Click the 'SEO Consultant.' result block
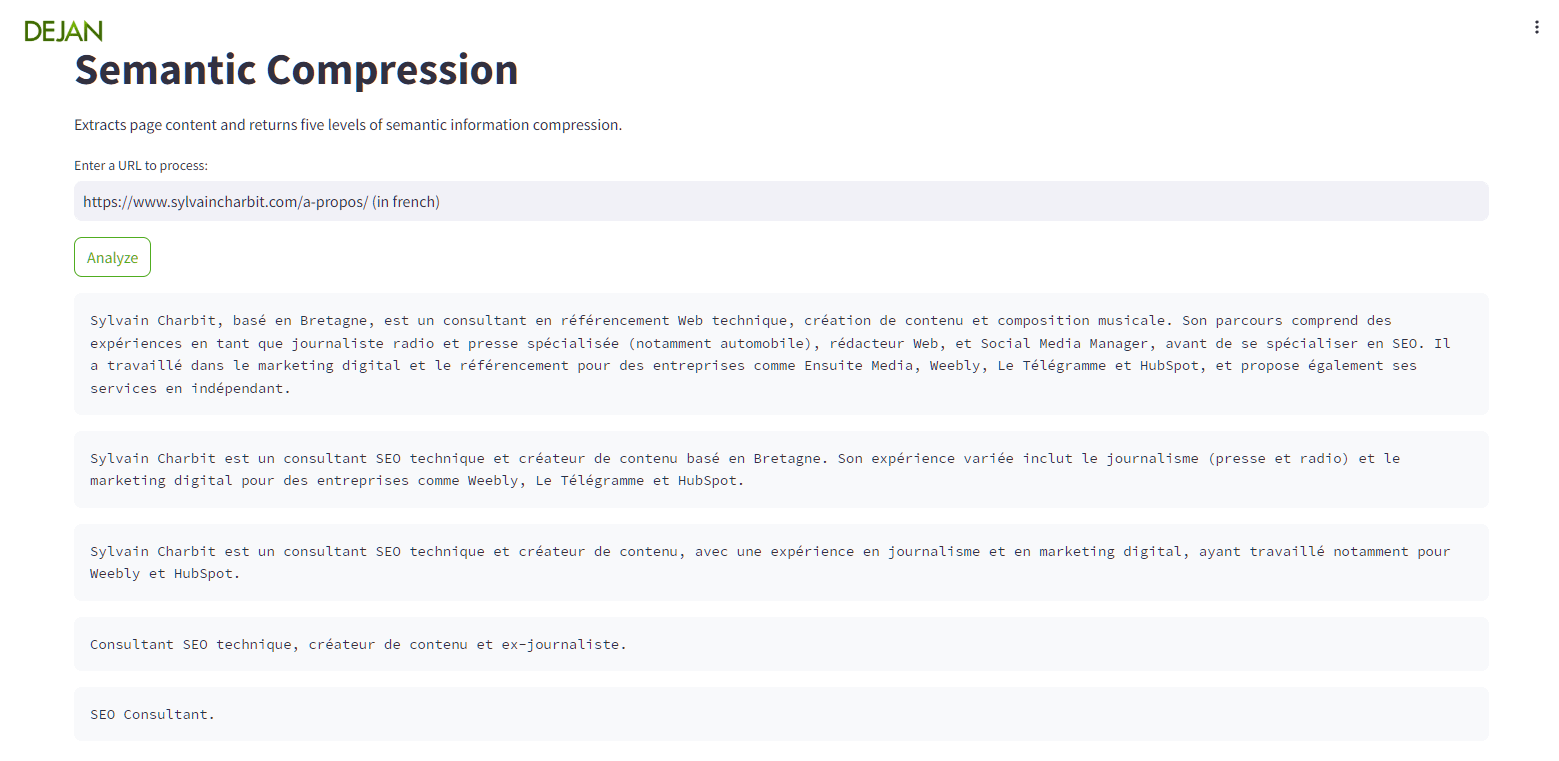Image resolution: width=1559 pixels, height=761 pixels. [781, 714]
